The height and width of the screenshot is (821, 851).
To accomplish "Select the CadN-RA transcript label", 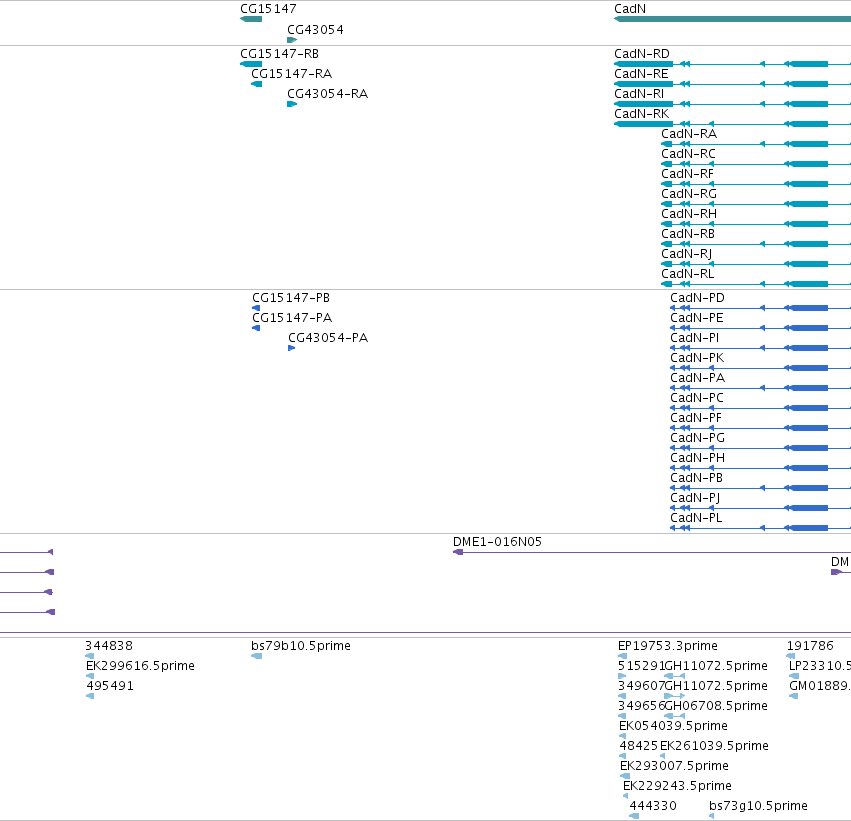I will click(x=689, y=134).
